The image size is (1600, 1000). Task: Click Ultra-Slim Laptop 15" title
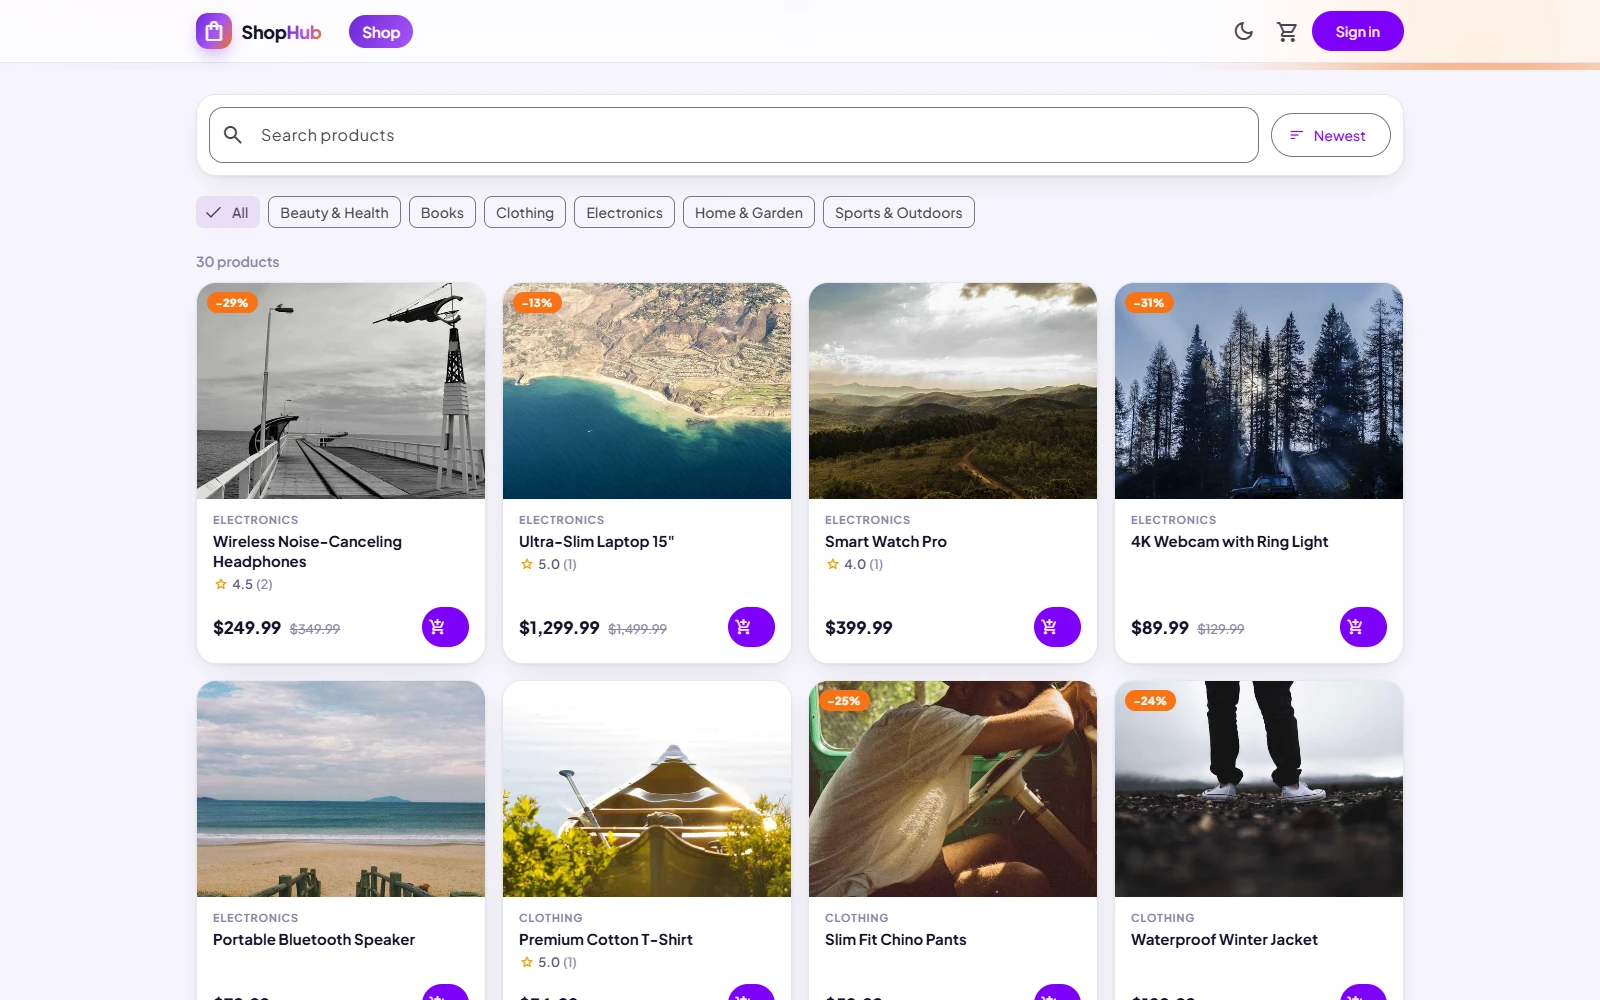pos(596,542)
